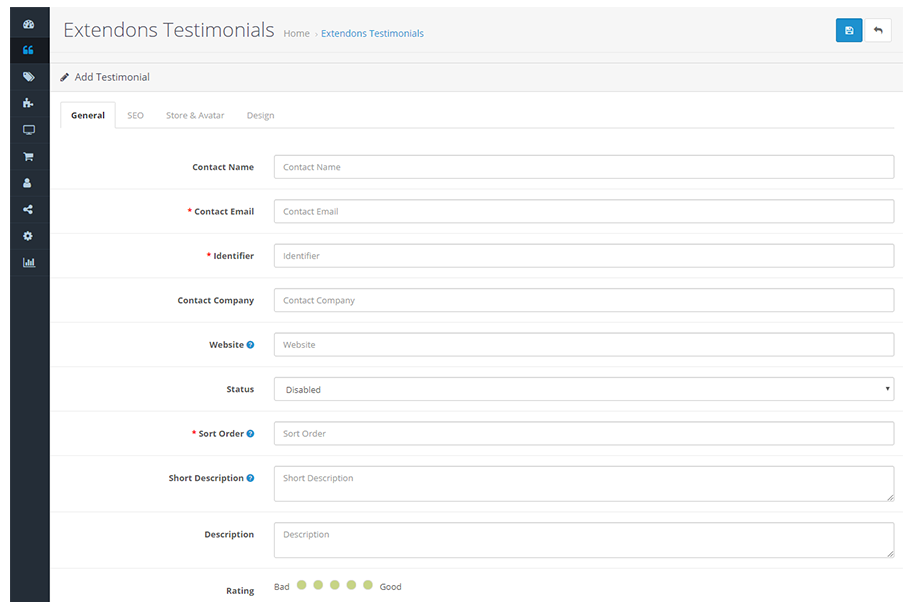Click pencil icon beside Add Testimonial
Screen dimensions: 915x607
coord(64,77)
